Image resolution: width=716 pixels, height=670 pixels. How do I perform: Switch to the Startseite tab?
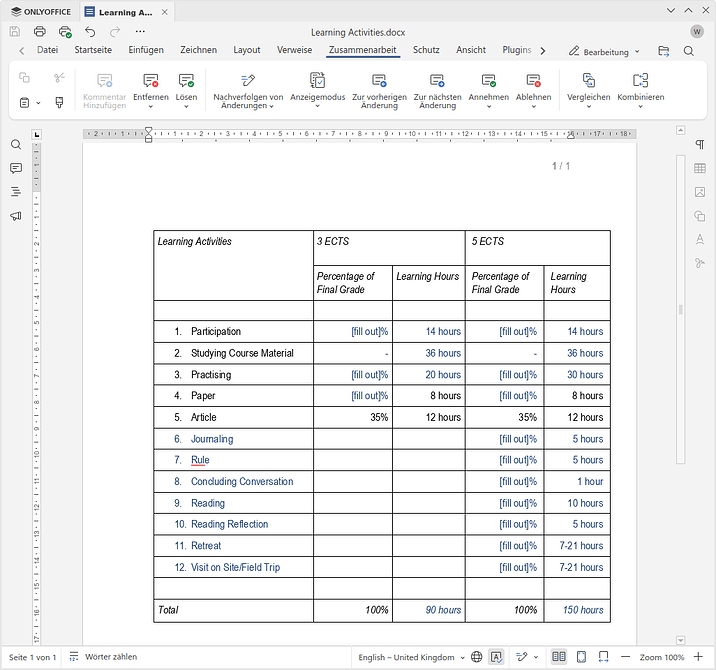[93, 50]
